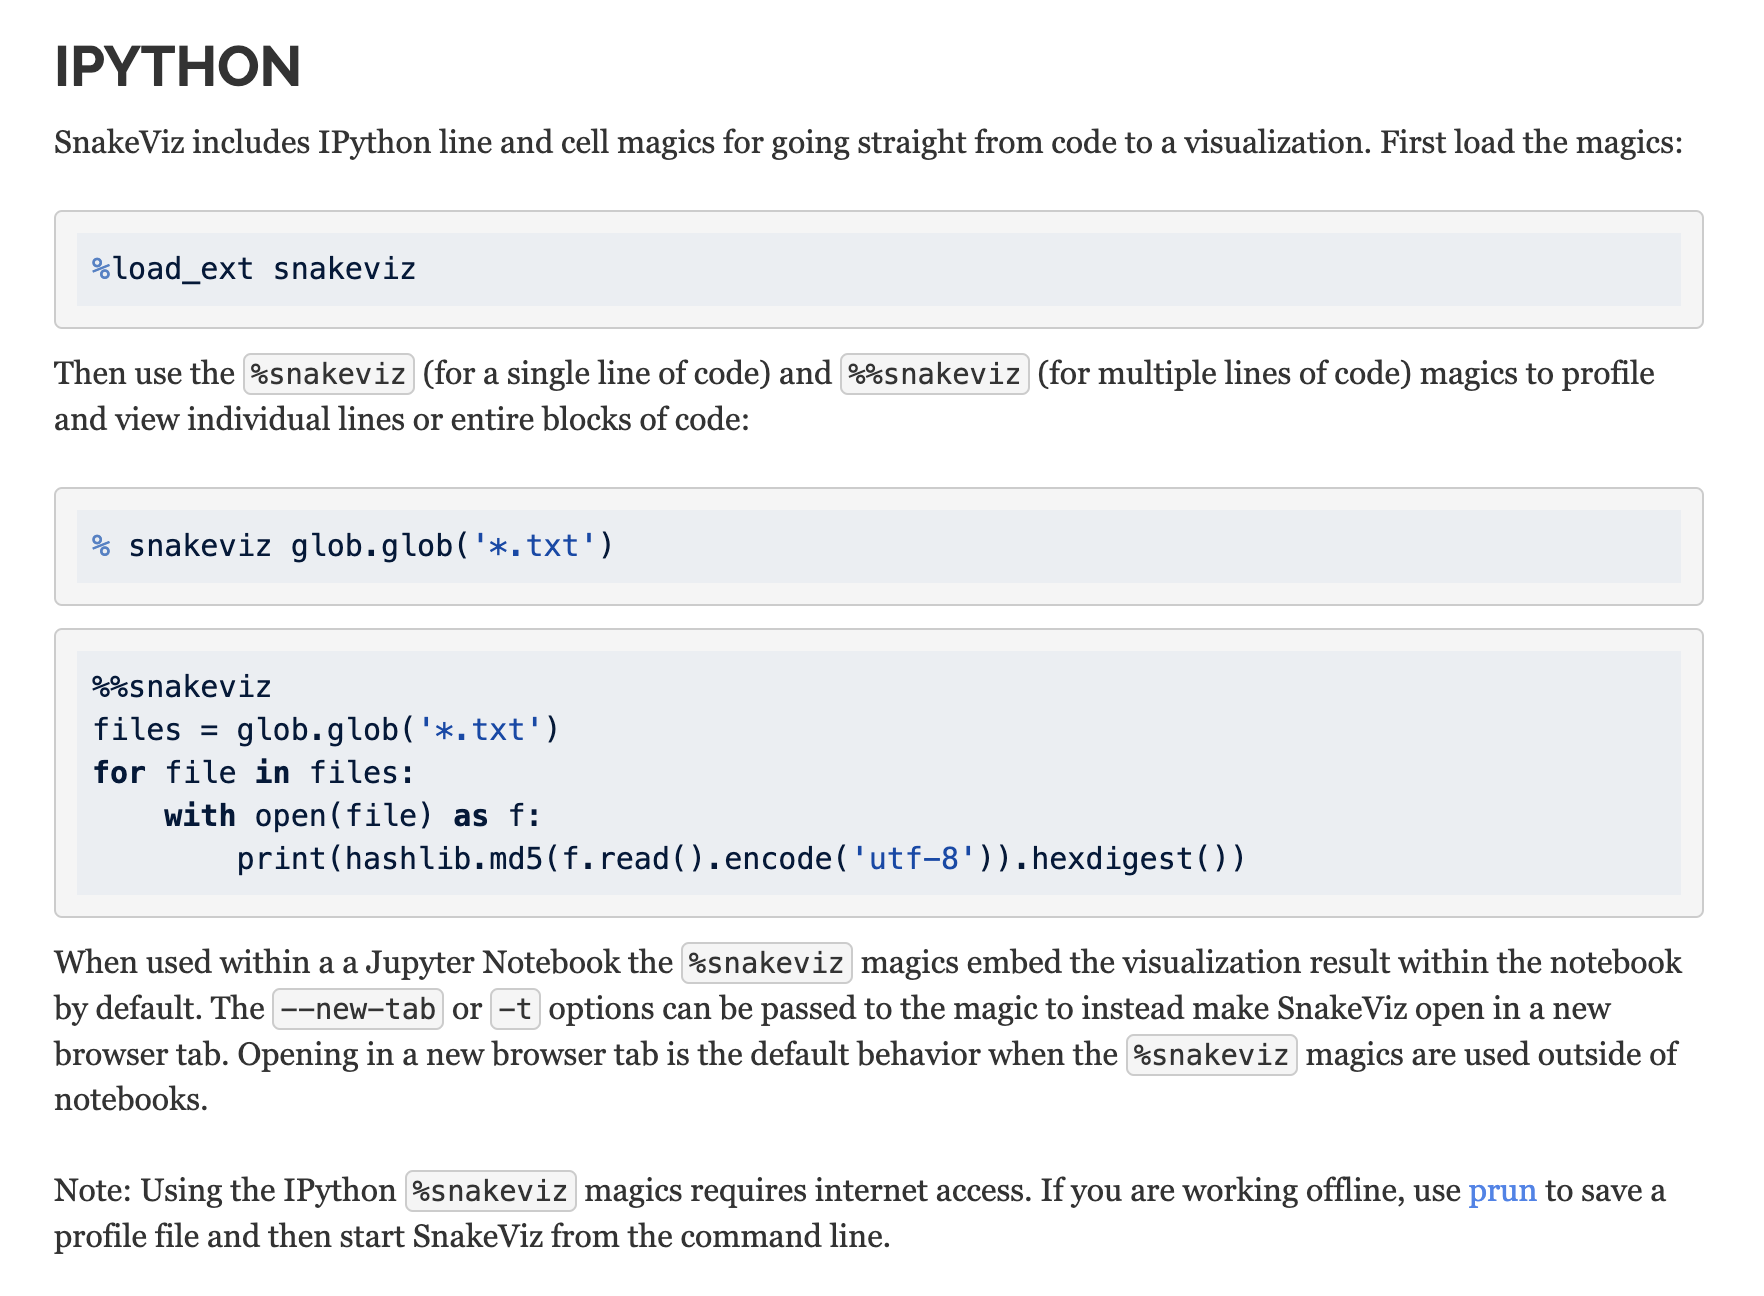Click the 'SnakeViz includes IPython' intro paragraph

868,143
